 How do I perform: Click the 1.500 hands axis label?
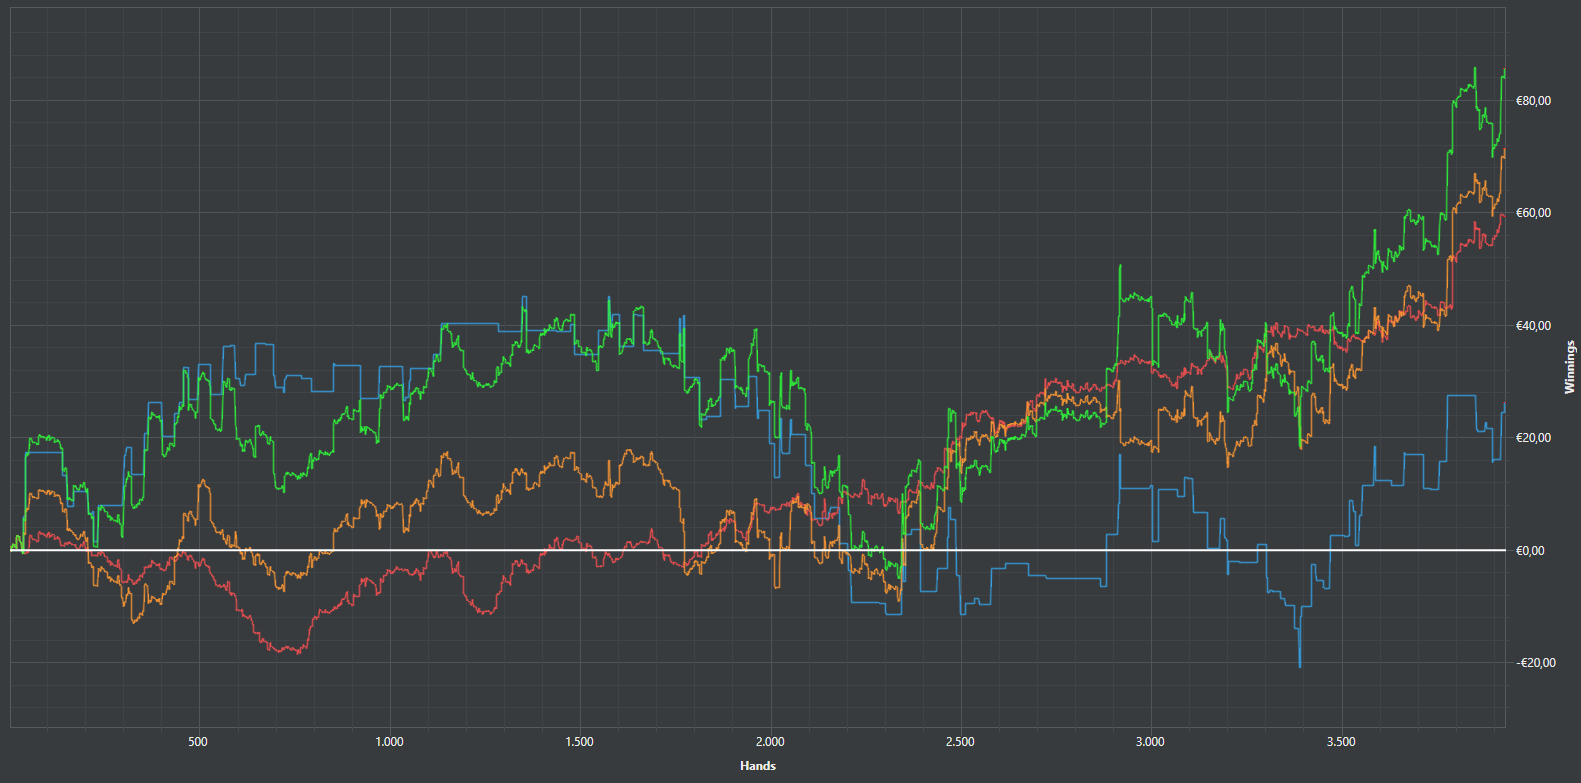tap(579, 742)
